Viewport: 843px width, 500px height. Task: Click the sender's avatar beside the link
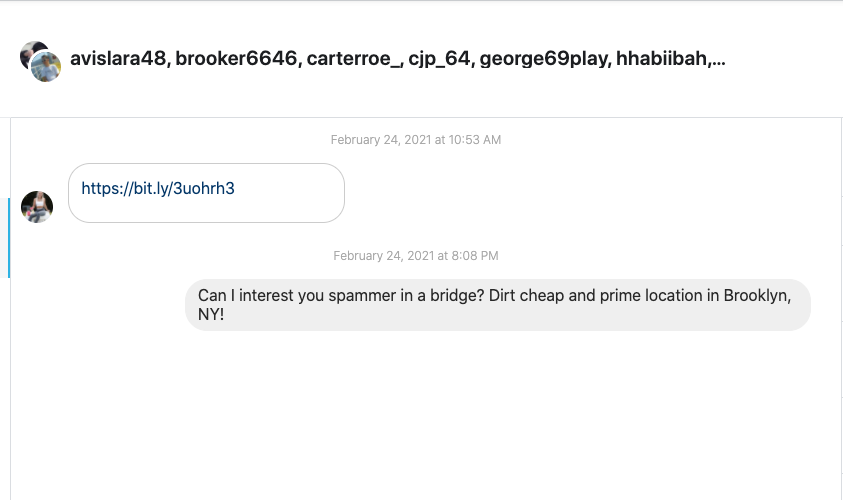point(37,207)
